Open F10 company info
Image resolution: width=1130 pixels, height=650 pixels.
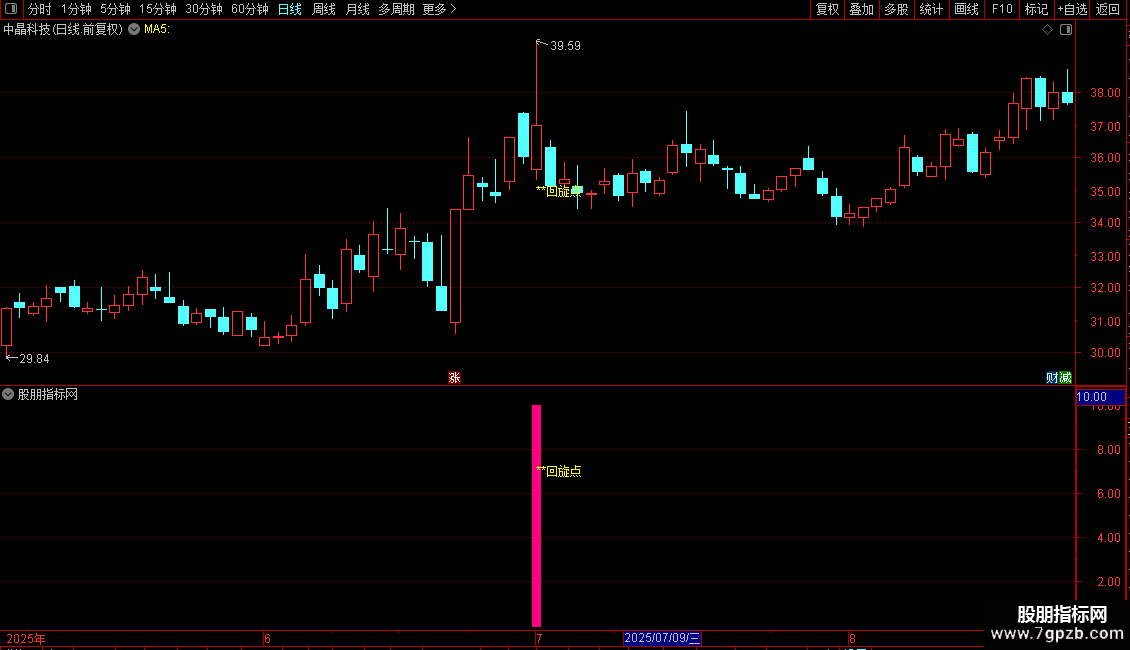(x=1002, y=9)
